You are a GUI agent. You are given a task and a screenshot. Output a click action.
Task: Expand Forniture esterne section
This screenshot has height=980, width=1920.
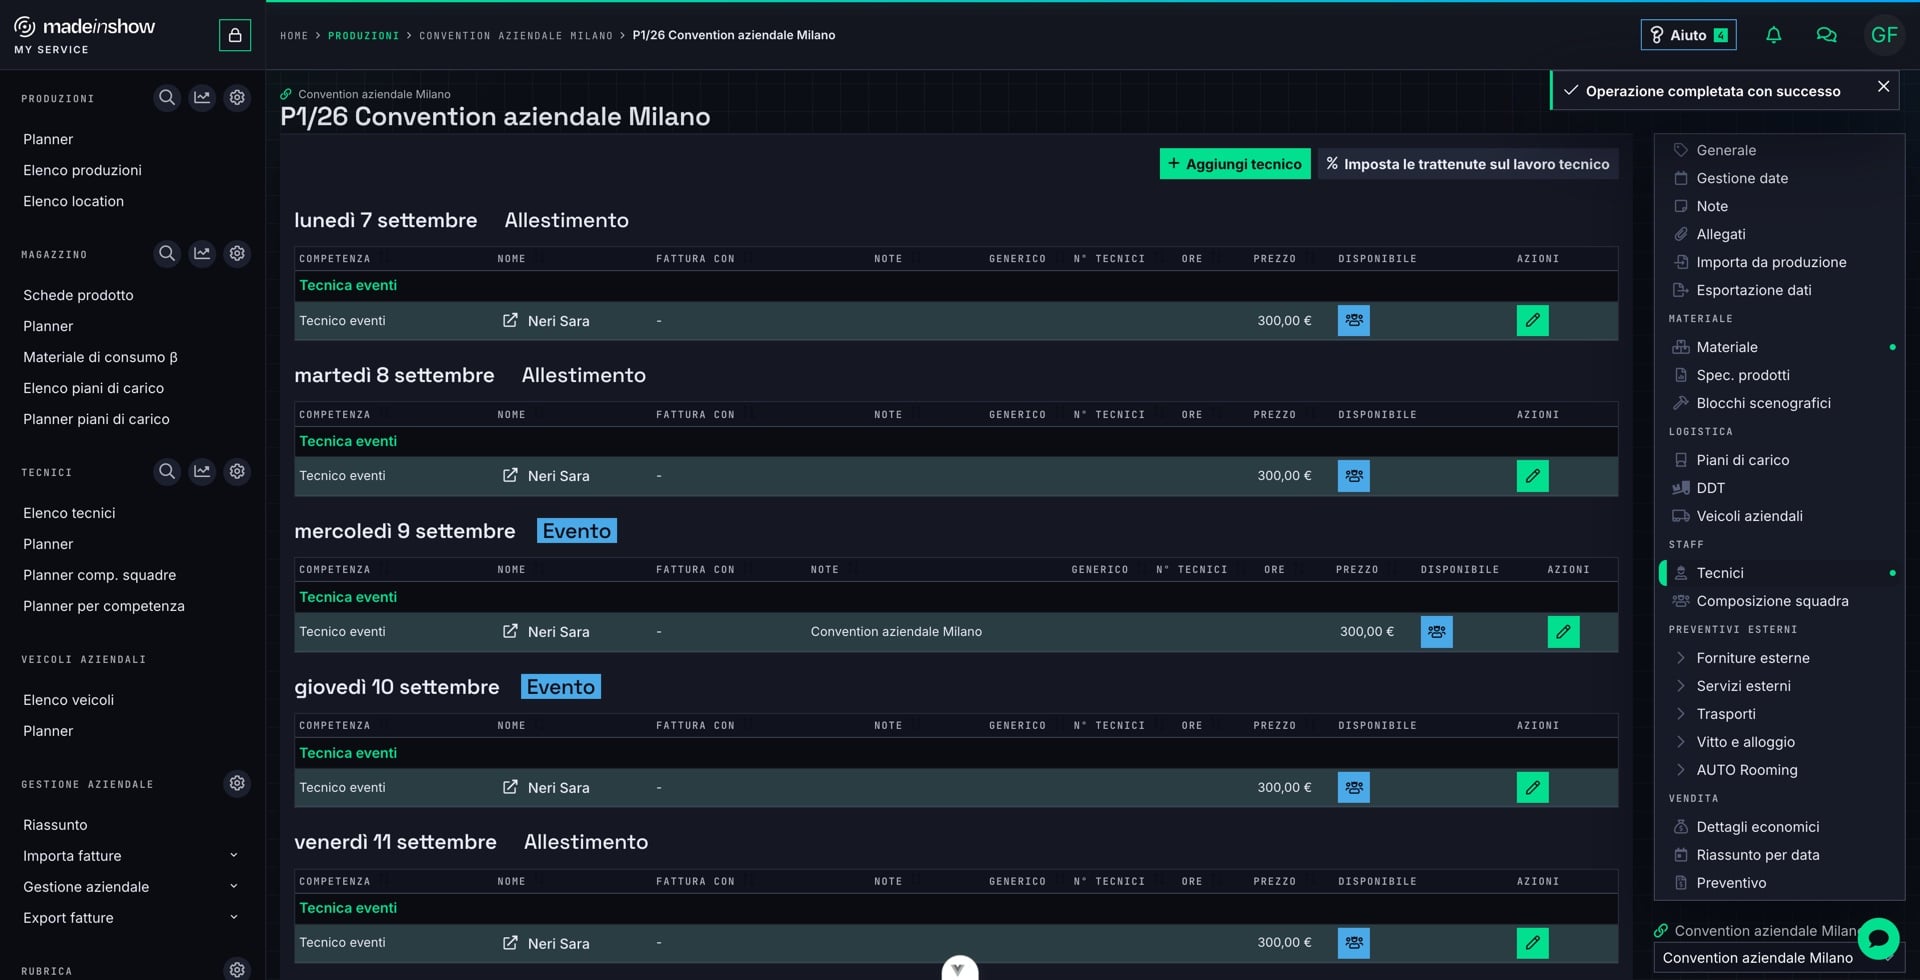click(x=1740, y=658)
